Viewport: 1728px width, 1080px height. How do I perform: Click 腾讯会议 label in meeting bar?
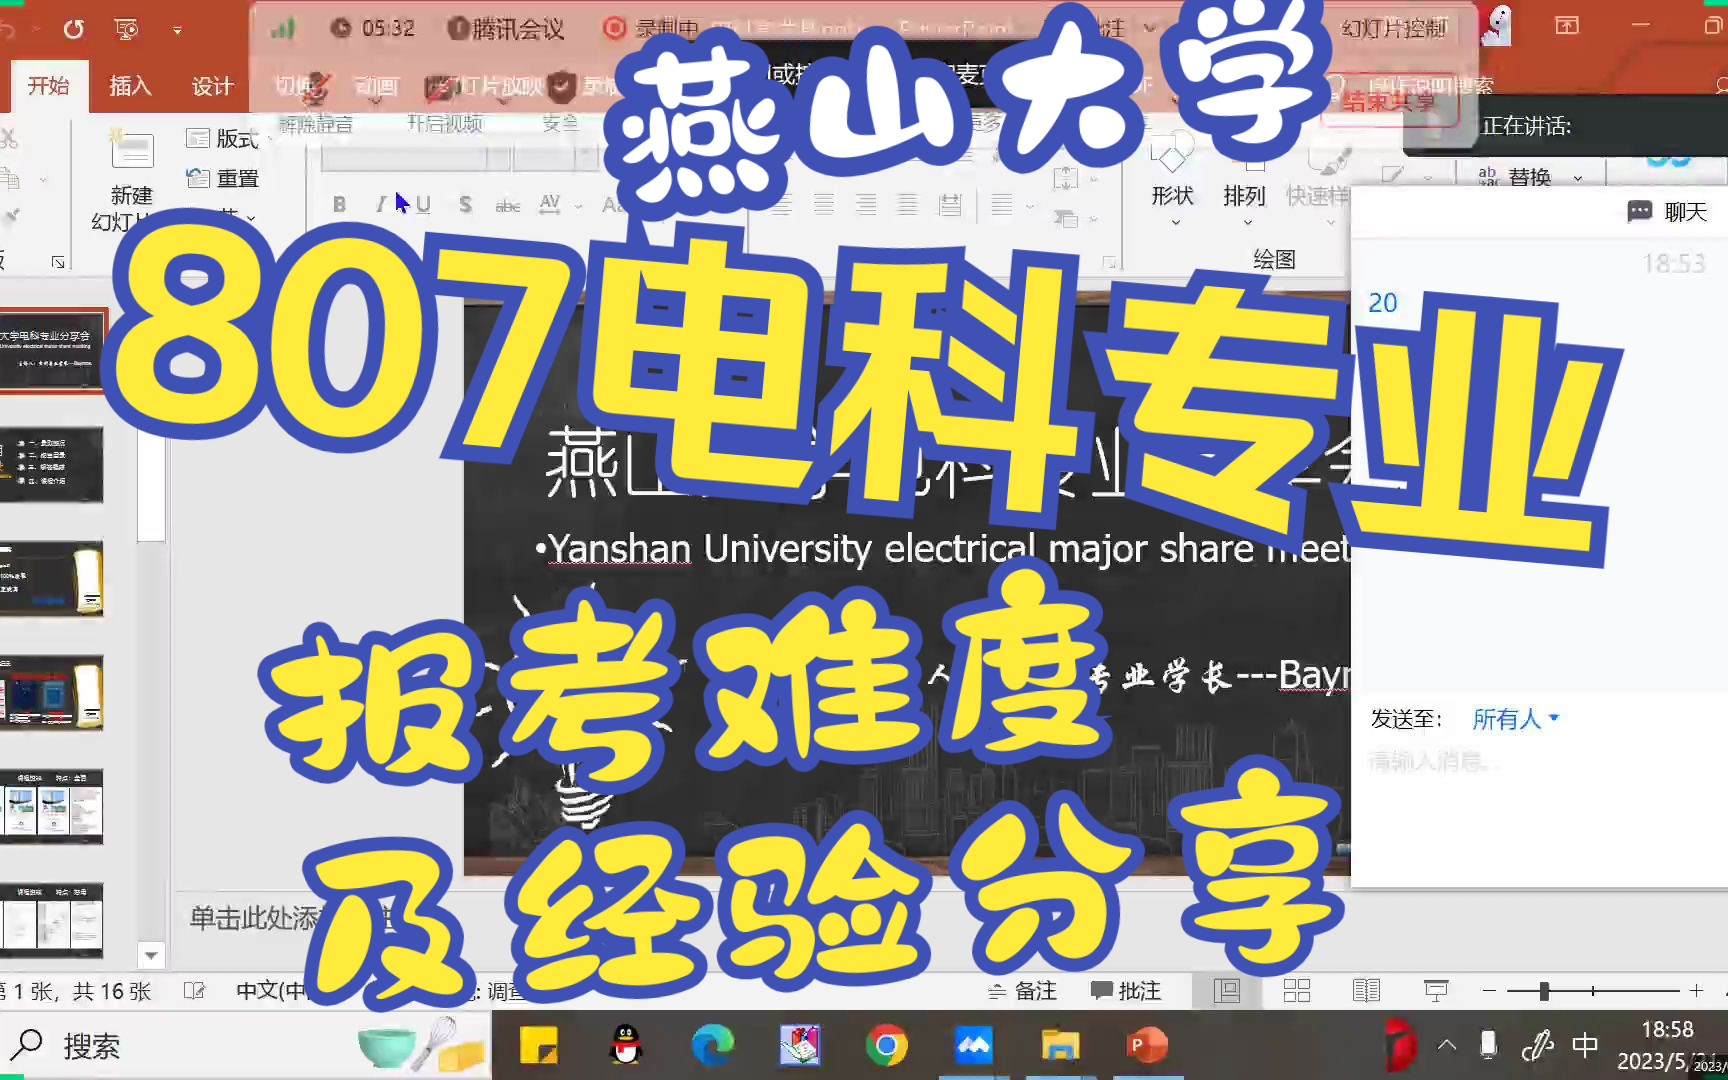point(518,28)
